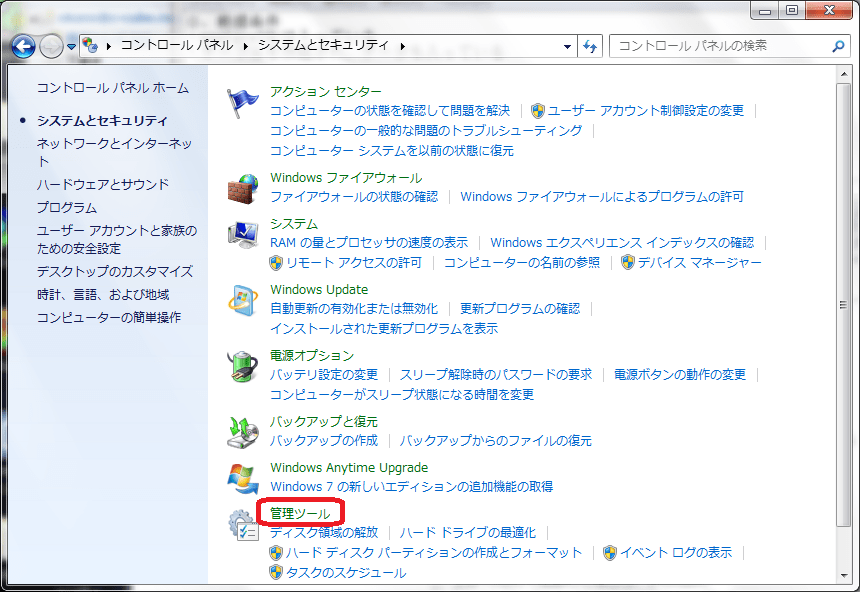Select システムとセキュリティ in the address breadcrumb
860x592 pixels.
pos(324,45)
